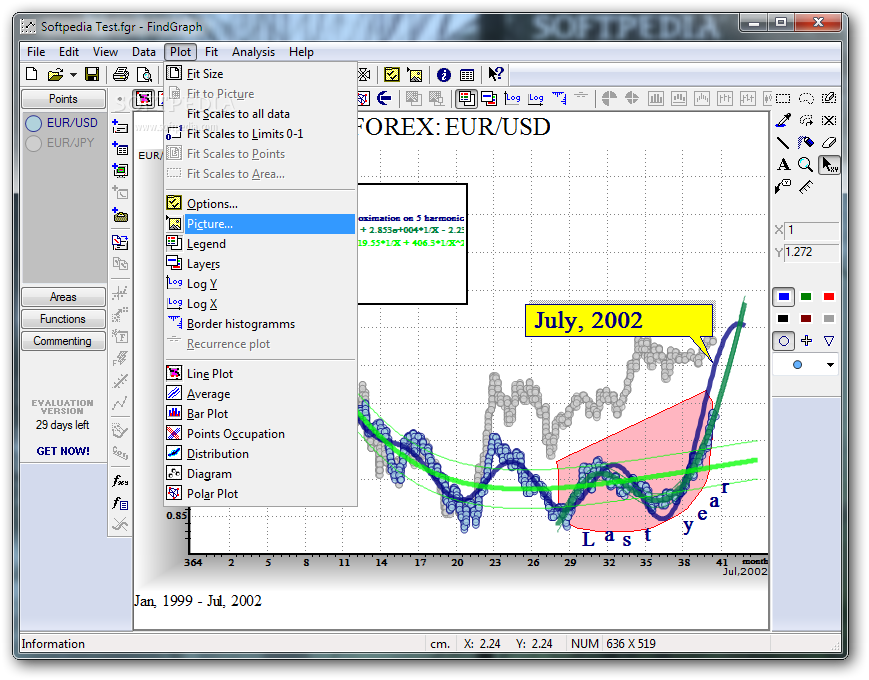The height and width of the screenshot is (680, 869).
Task: Click the Picture toolbar icon
Action: pyautogui.click(x=415, y=74)
